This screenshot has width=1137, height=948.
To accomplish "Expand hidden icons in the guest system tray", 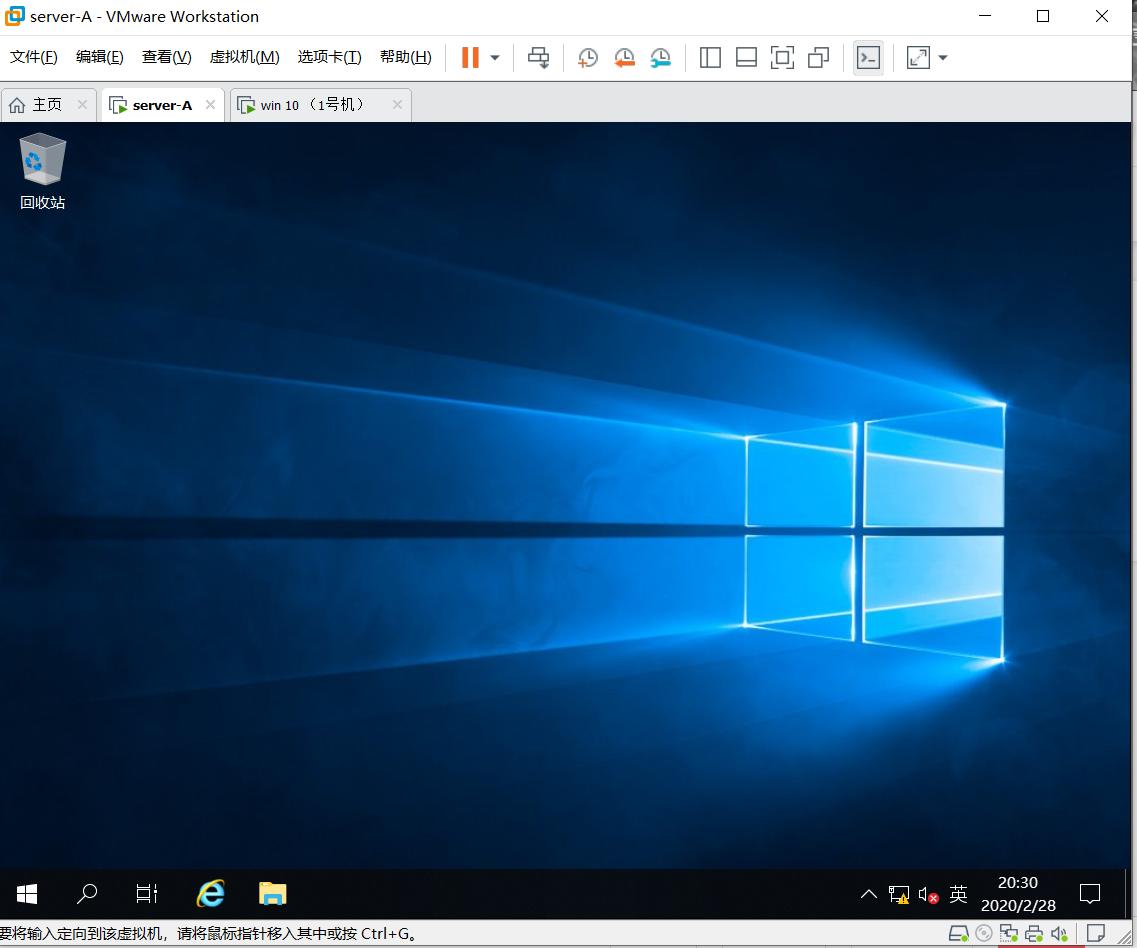I will [x=866, y=893].
